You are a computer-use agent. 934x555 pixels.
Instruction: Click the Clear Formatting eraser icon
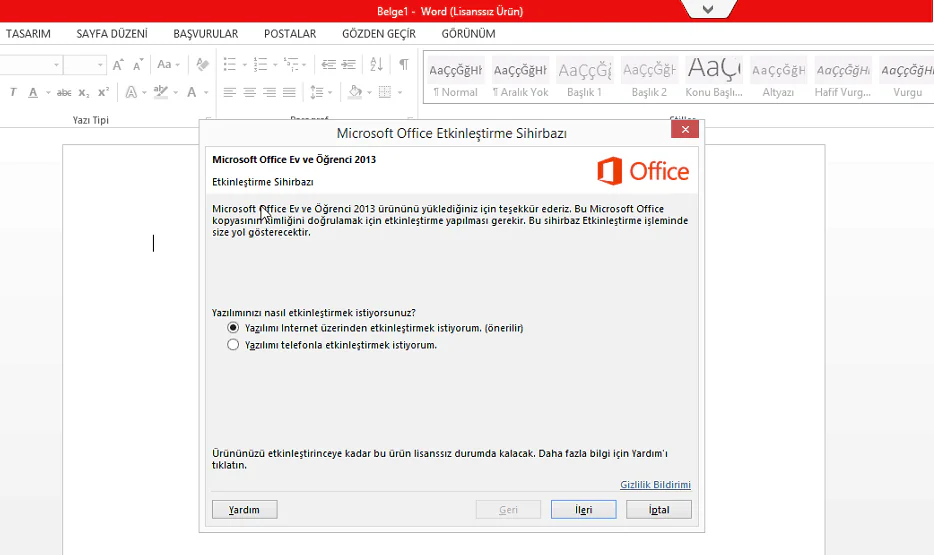pyautogui.click(x=203, y=64)
